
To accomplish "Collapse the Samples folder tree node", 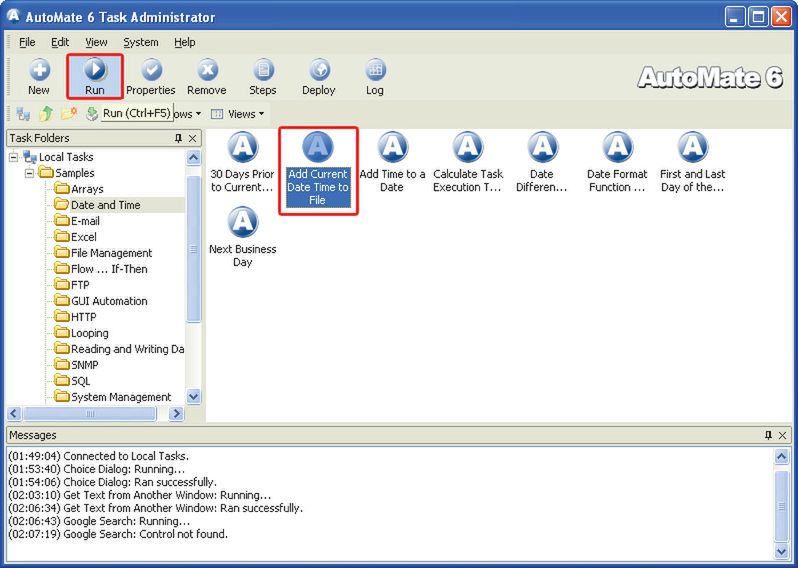I will click(30, 173).
